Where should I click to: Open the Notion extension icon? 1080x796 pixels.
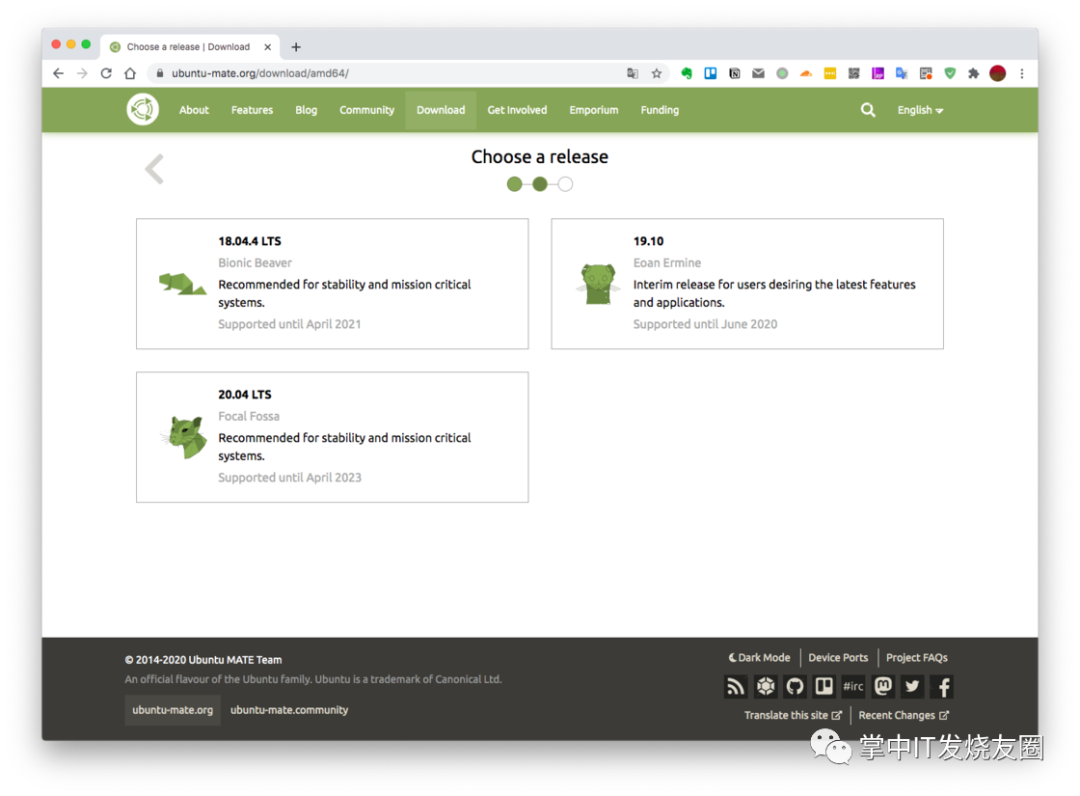[734, 73]
